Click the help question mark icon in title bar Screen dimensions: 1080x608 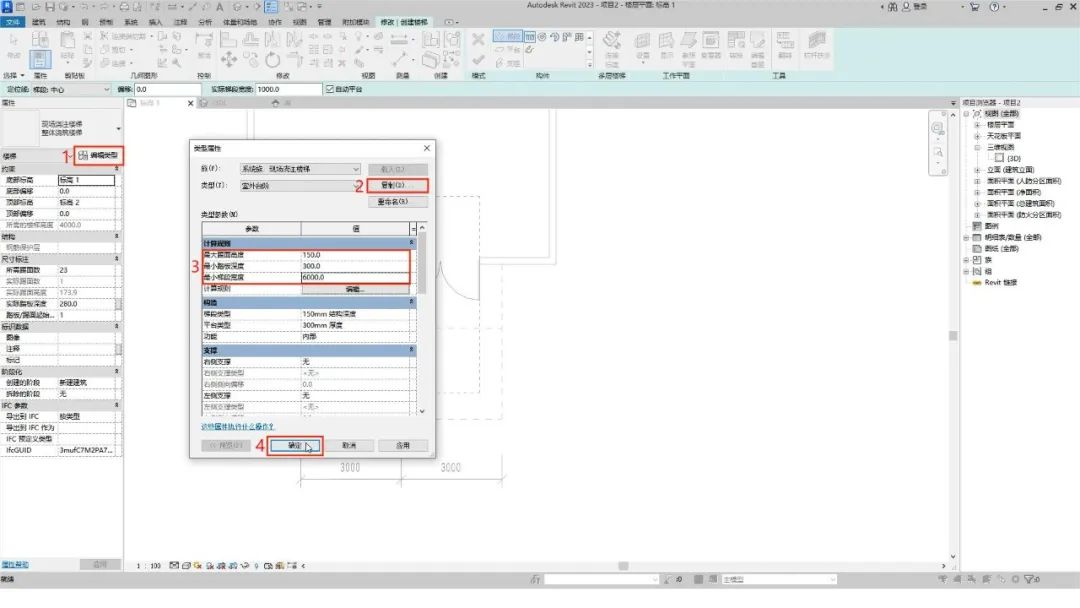tap(994, 6)
